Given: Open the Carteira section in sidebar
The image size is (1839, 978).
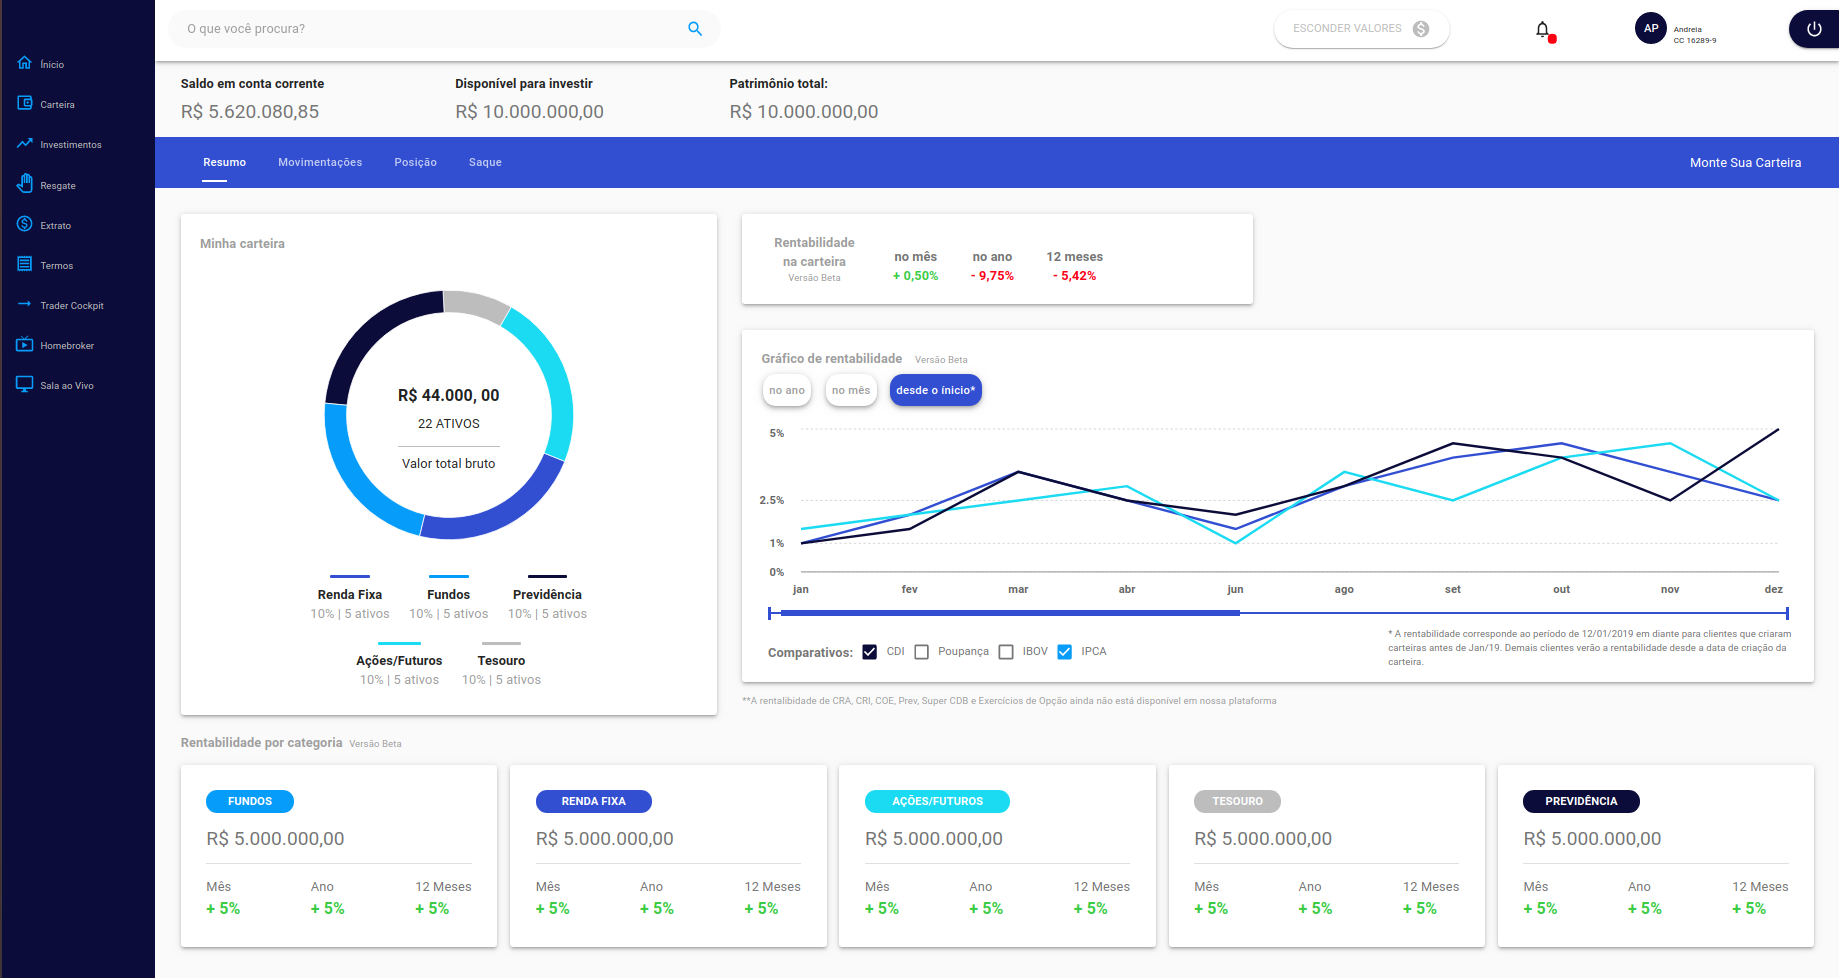Looking at the screenshot, I should point(57,103).
